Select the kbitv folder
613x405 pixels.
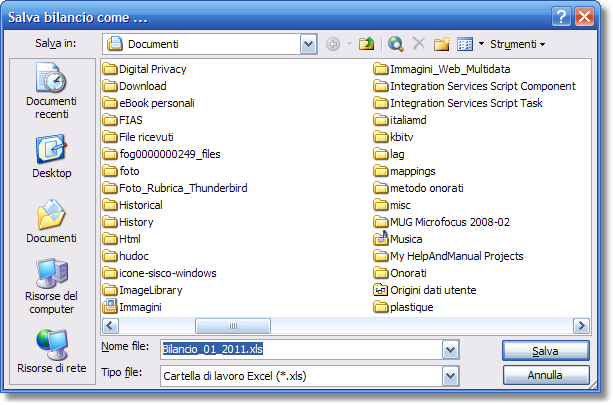pos(393,137)
